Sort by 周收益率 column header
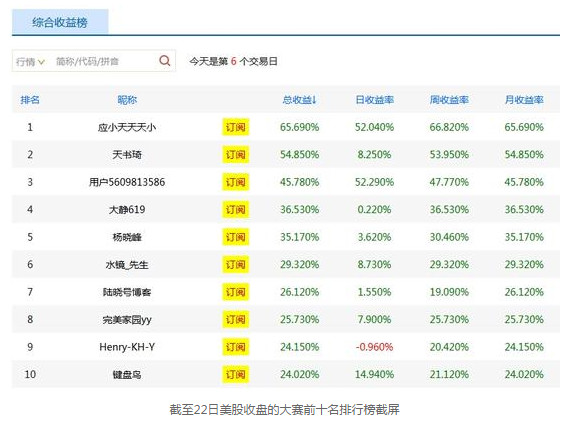573x423 pixels. (449, 100)
